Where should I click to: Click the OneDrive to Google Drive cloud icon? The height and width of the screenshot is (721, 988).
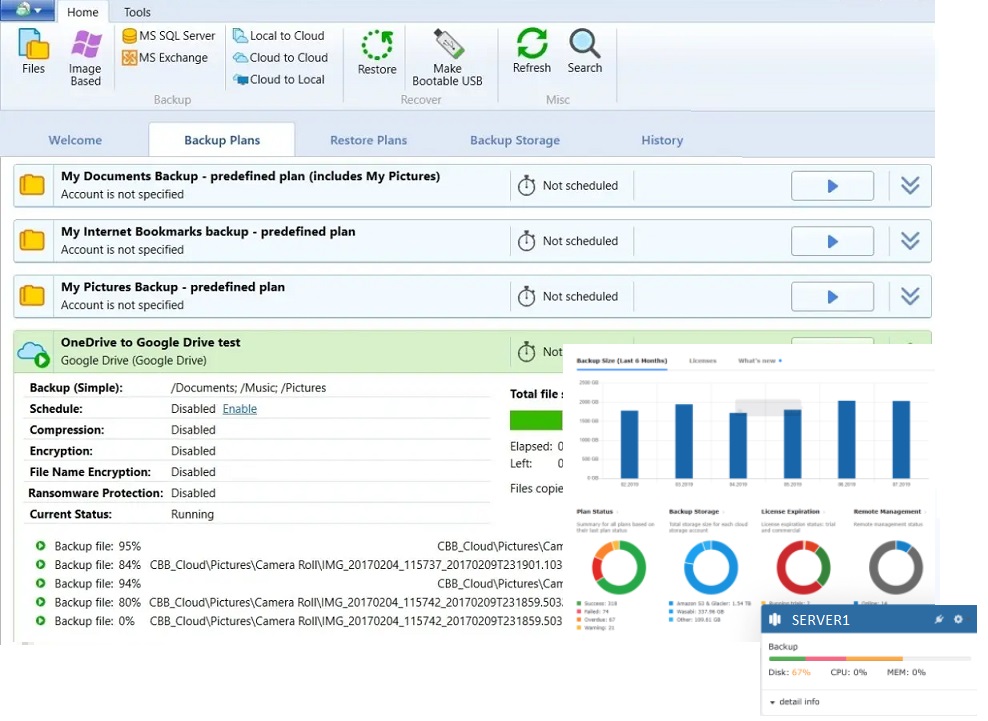(x=33, y=354)
